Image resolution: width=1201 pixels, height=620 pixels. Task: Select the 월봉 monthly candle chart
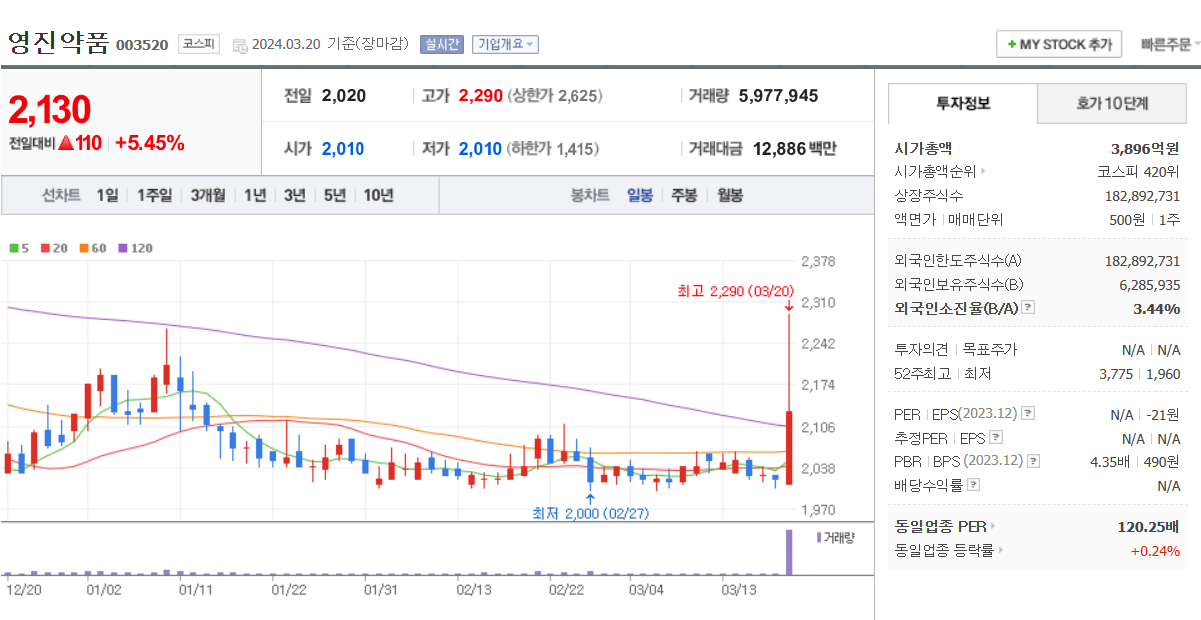pyautogui.click(x=729, y=195)
